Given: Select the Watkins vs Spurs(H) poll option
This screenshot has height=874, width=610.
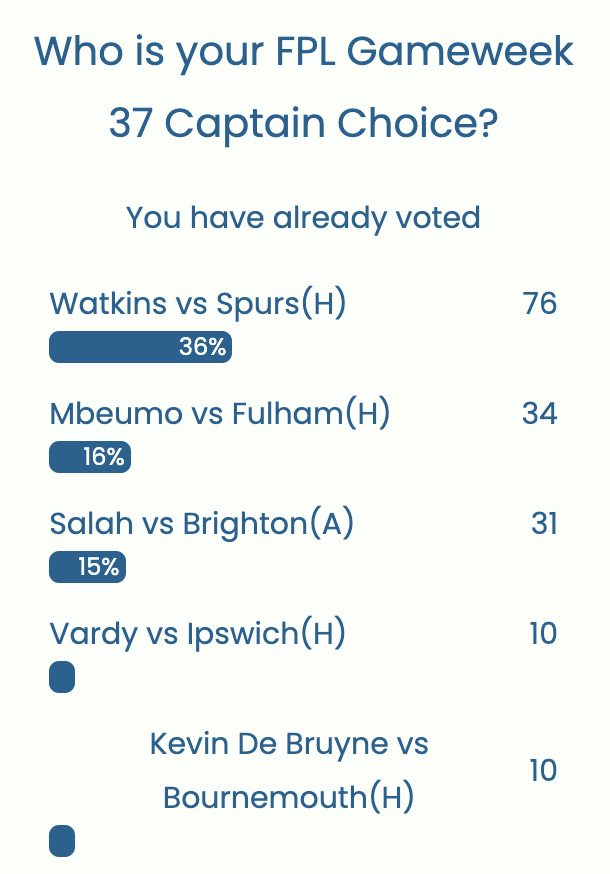Looking at the screenshot, I should (x=199, y=303).
